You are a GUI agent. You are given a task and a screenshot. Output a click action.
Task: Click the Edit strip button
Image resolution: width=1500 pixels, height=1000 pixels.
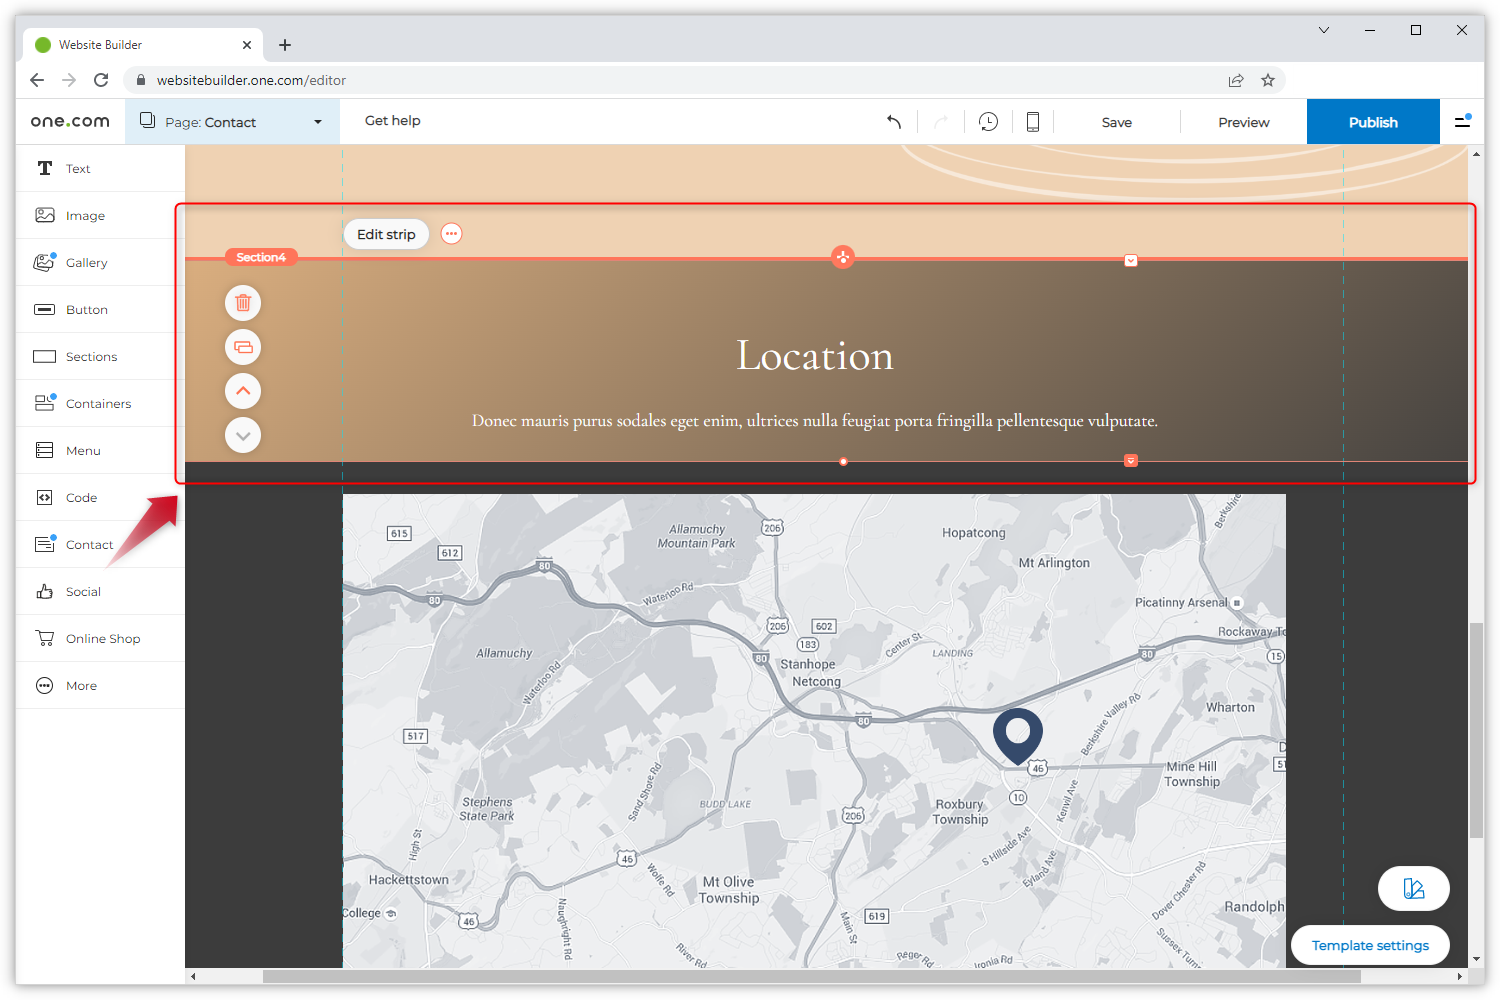click(x=386, y=234)
